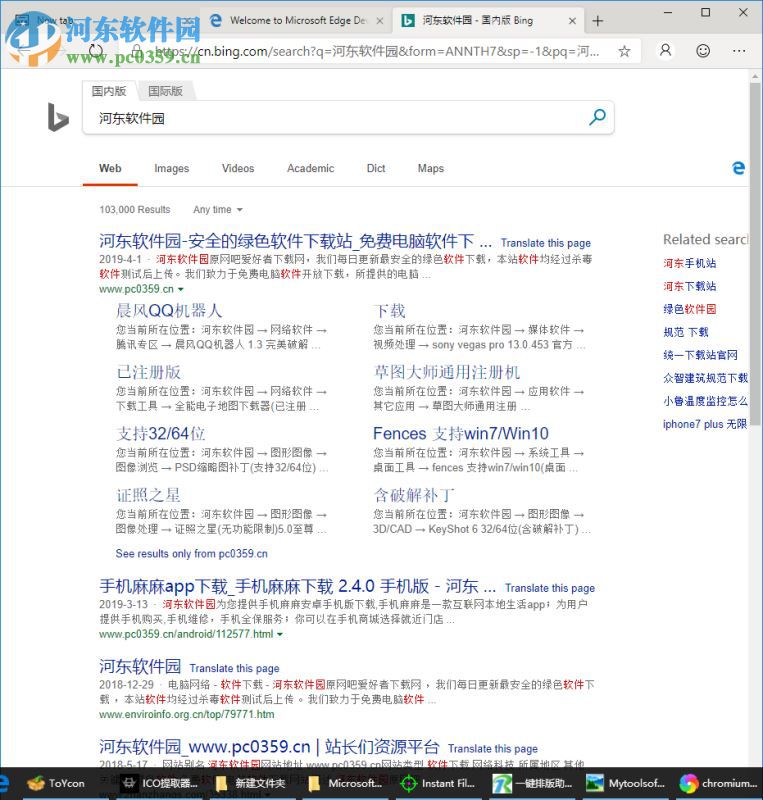Click related search 河东手机站
763x800 pixels.
[690, 263]
